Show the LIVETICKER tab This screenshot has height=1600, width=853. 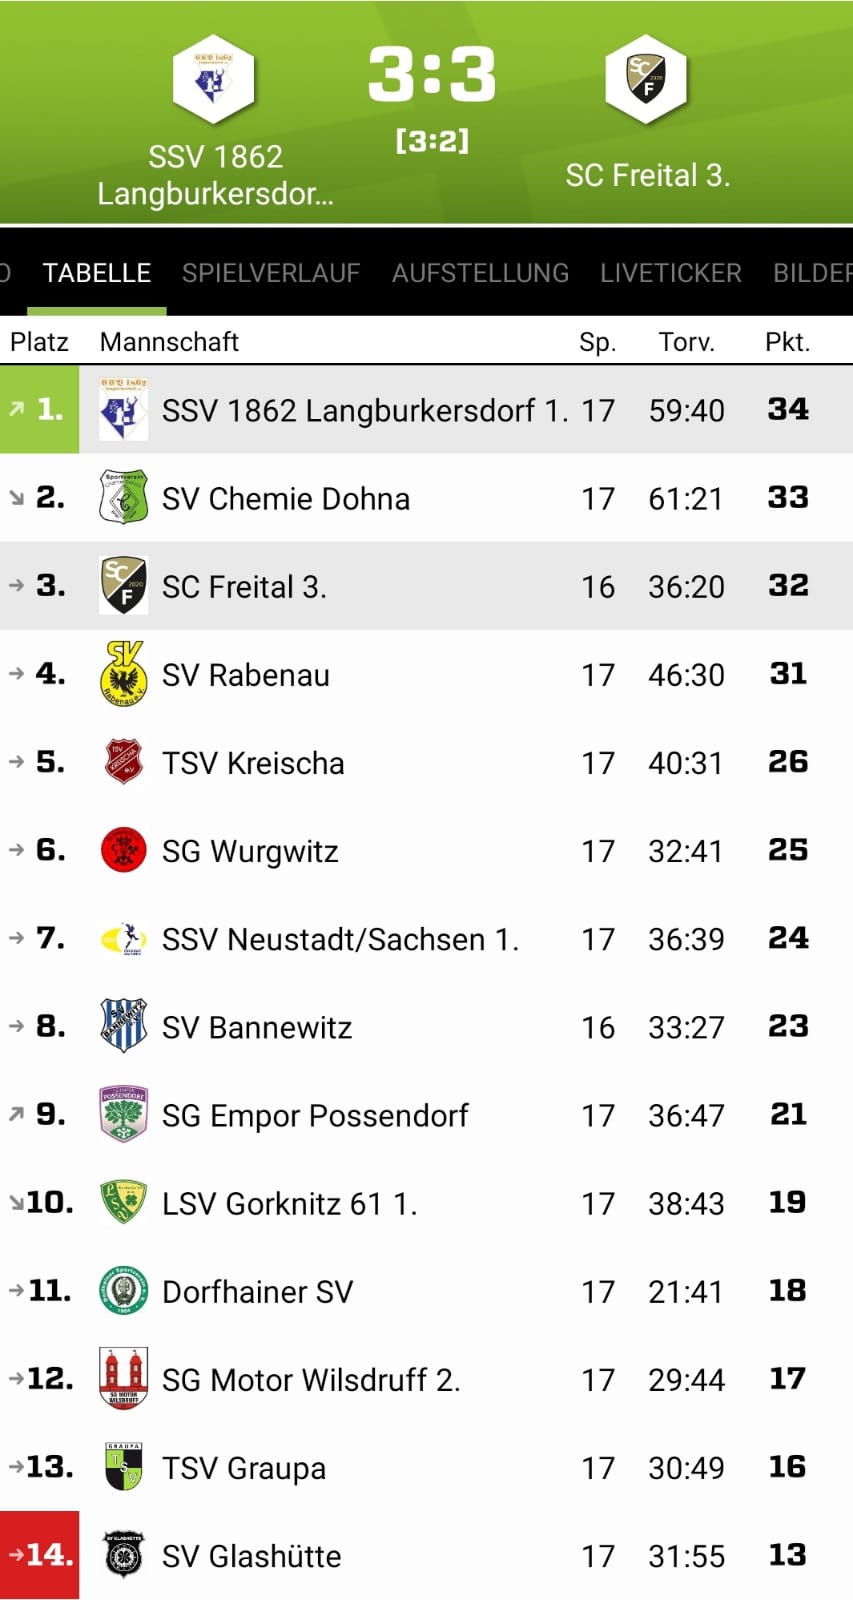tap(671, 273)
